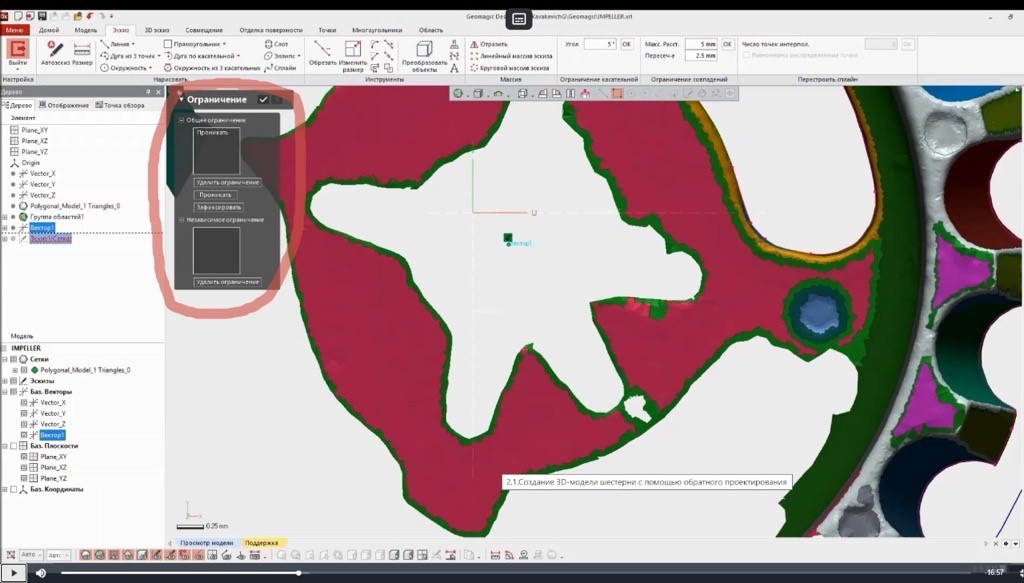This screenshot has height=583, width=1024.
Task: Select Polygonal_Model_1 Triangles_0 in feature tree
Action: coord(74,206)
